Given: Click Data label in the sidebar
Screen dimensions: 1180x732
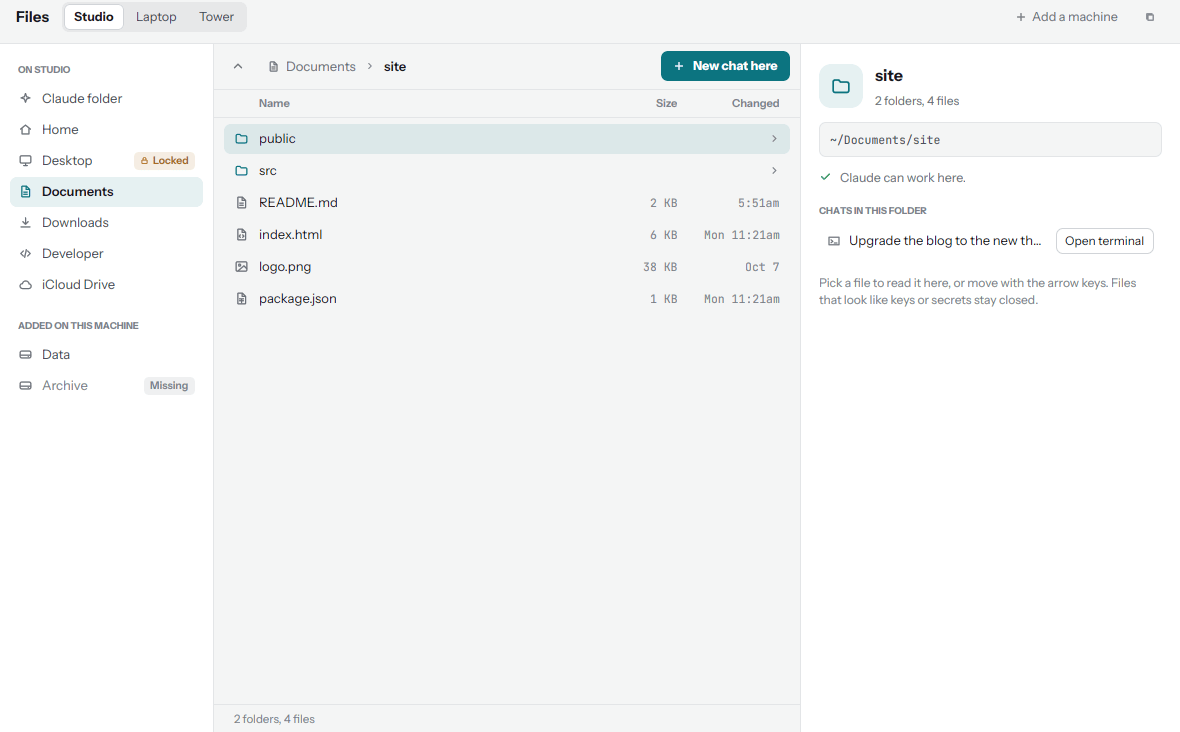Looking at the screenshot, I should coord(56,354).
